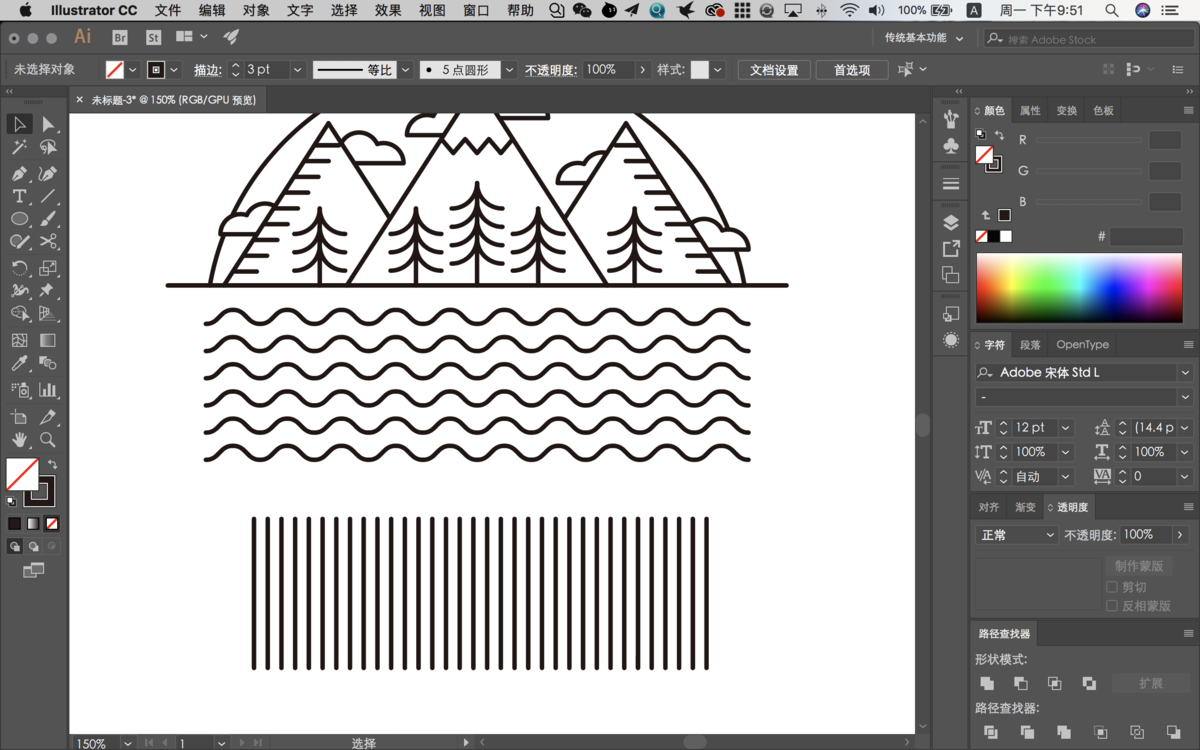Open the 5 点圆形 brush dropdown

[509, 69]
